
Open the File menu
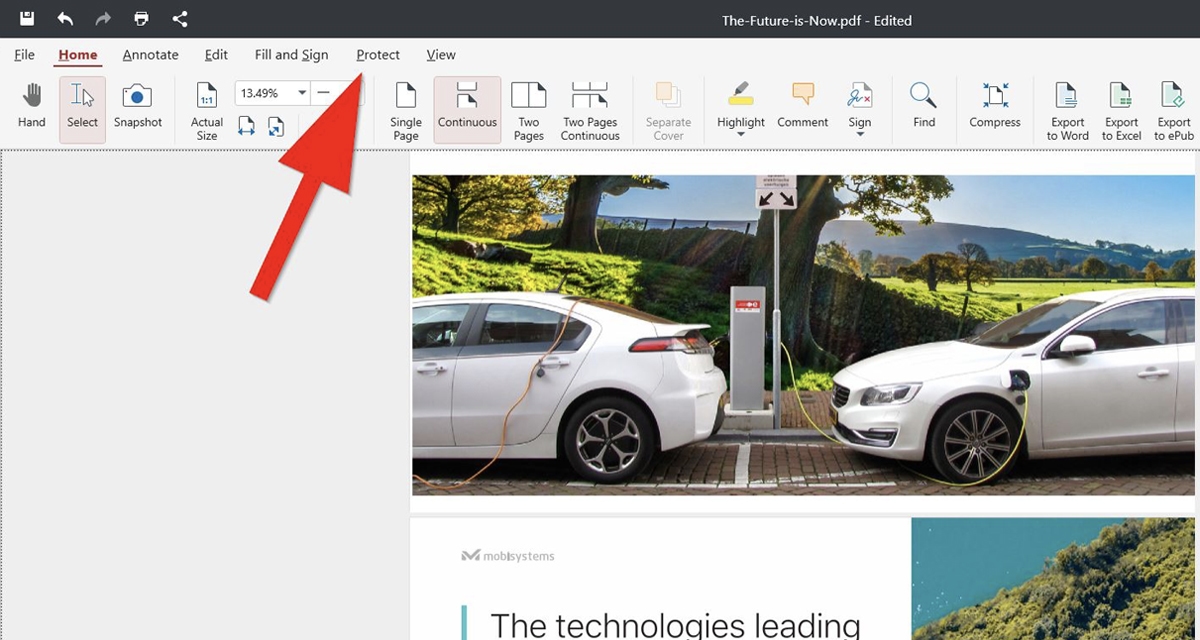24,55
